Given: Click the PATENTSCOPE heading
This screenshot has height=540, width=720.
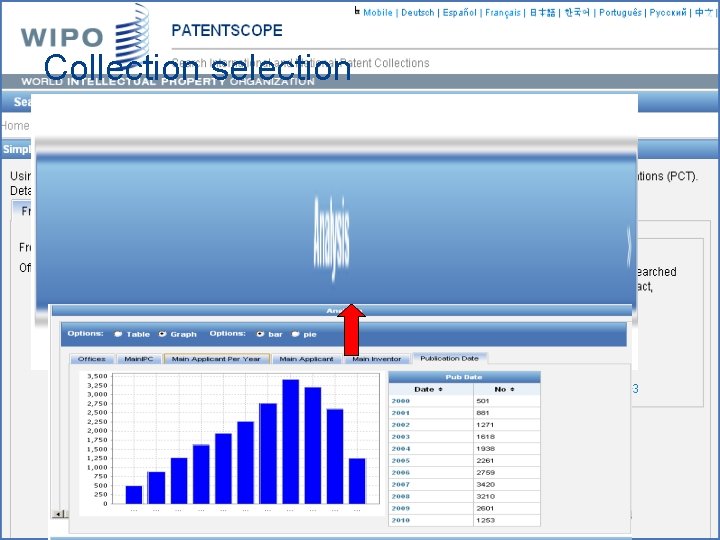Looking at the screenshot, I should [x=227, y=31].
